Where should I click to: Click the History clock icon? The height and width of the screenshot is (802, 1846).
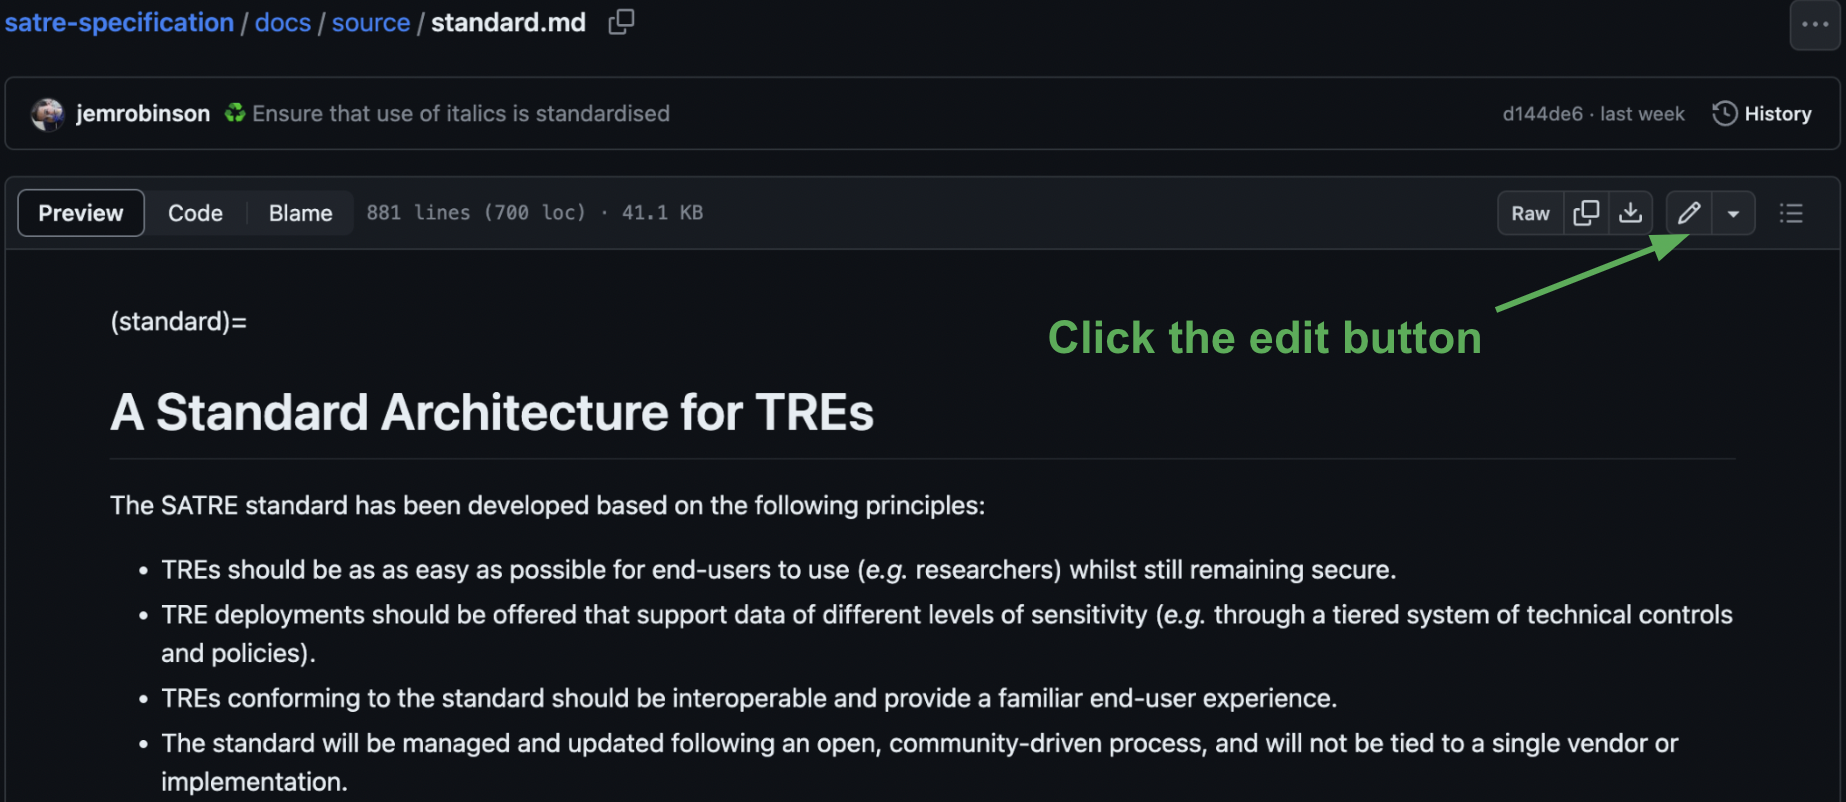(x=1725, y=114)
